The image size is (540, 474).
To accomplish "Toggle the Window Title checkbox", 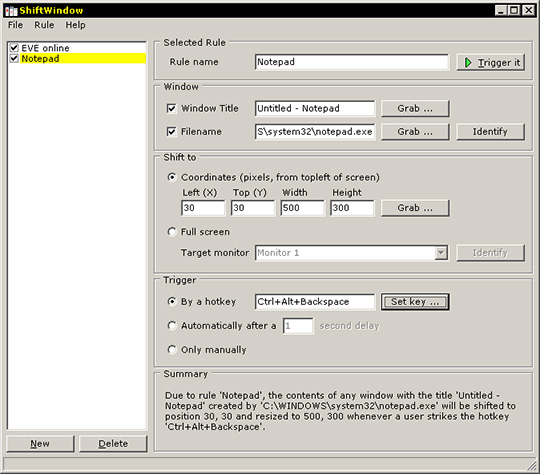I will [x=171, y=109].
